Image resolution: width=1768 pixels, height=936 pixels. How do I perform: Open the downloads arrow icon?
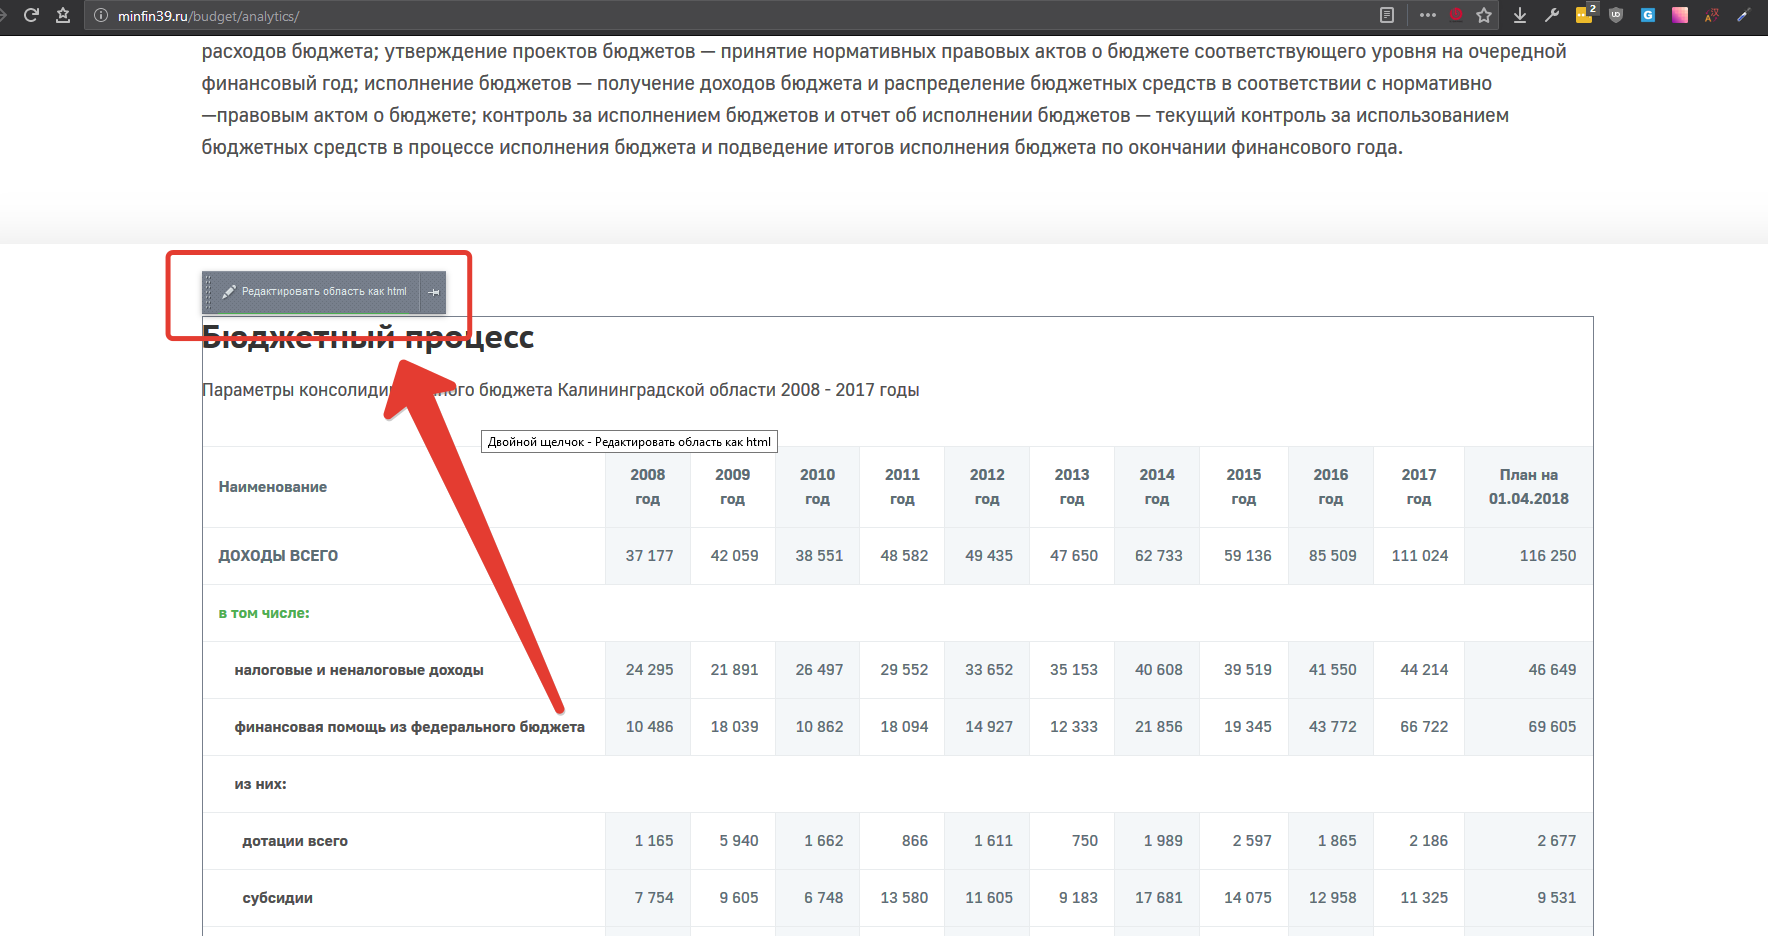(x=1520, y=15)
